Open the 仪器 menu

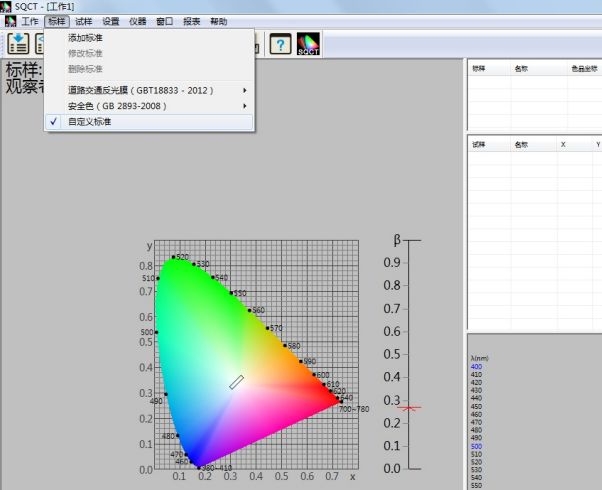[x=137, y=21]
